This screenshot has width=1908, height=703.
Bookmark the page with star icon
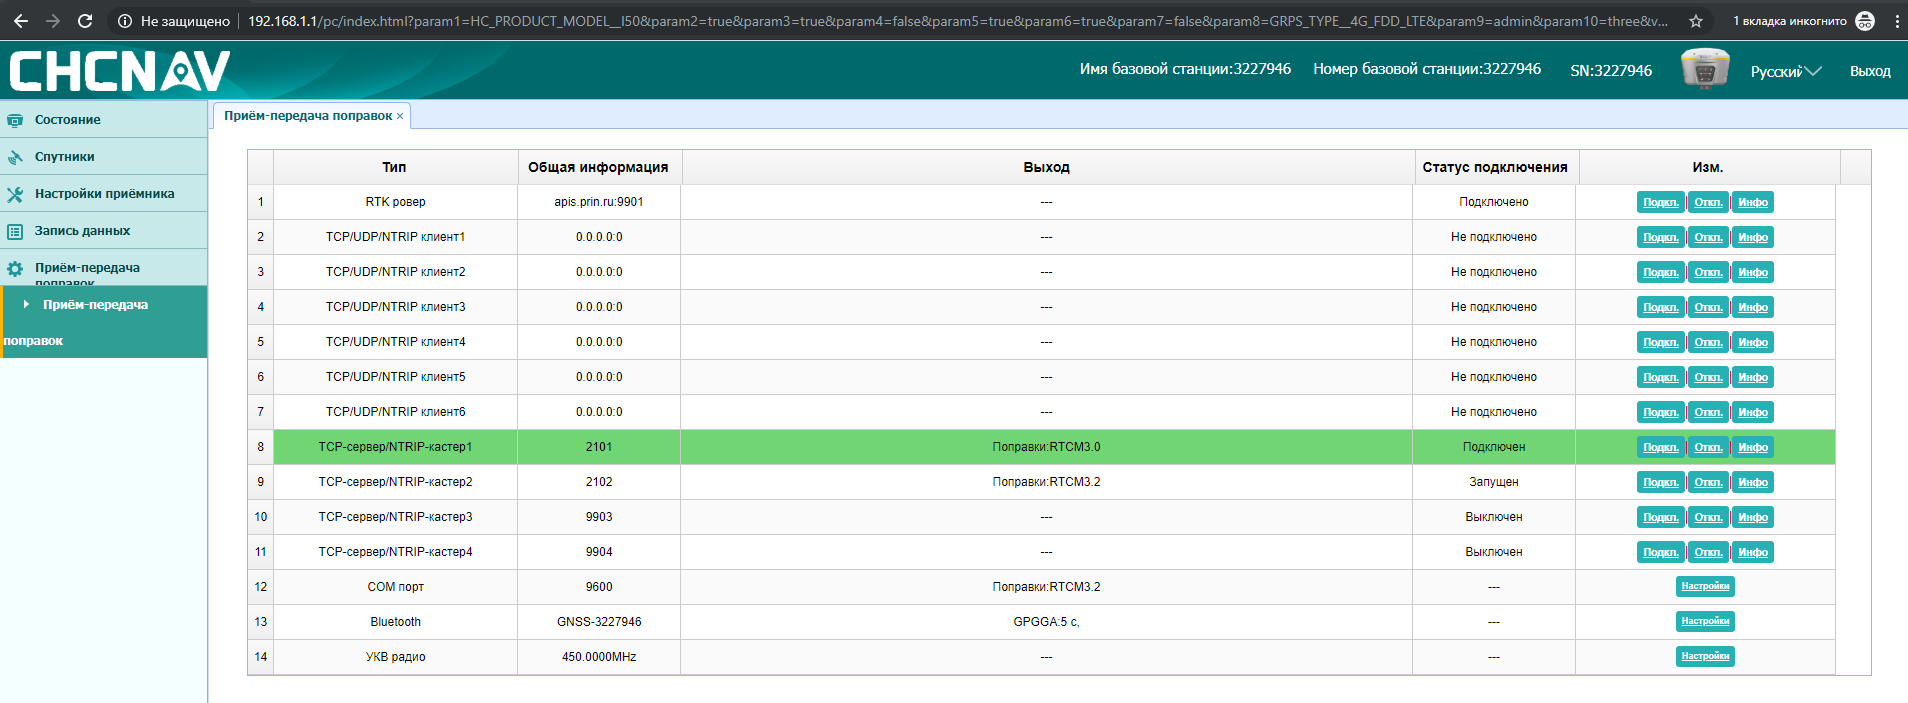(1696, 21)
